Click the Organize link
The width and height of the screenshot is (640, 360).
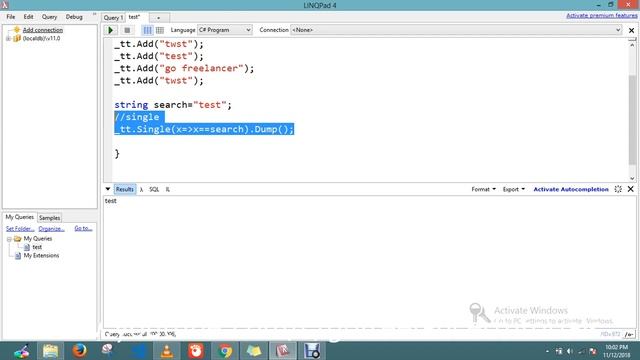51,229
